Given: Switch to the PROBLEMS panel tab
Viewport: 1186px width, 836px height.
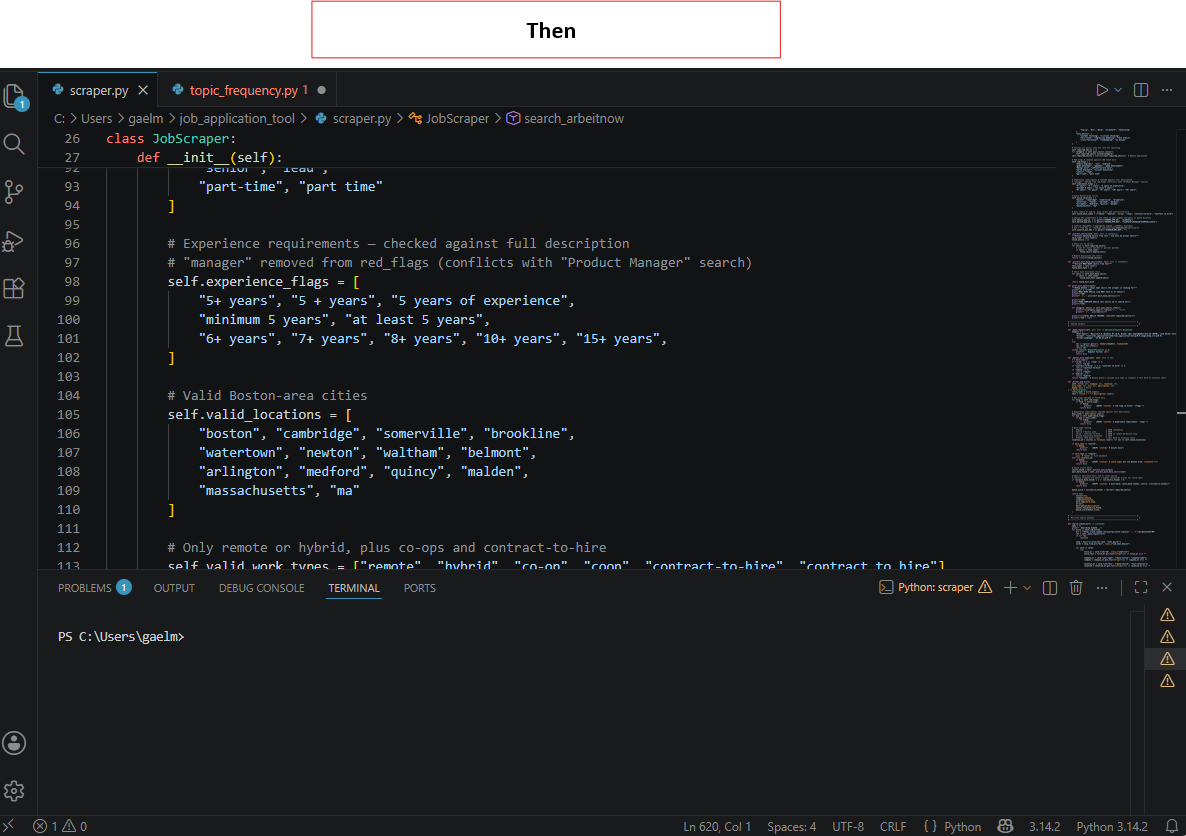Looking at the screenshot, I should 94,588.
